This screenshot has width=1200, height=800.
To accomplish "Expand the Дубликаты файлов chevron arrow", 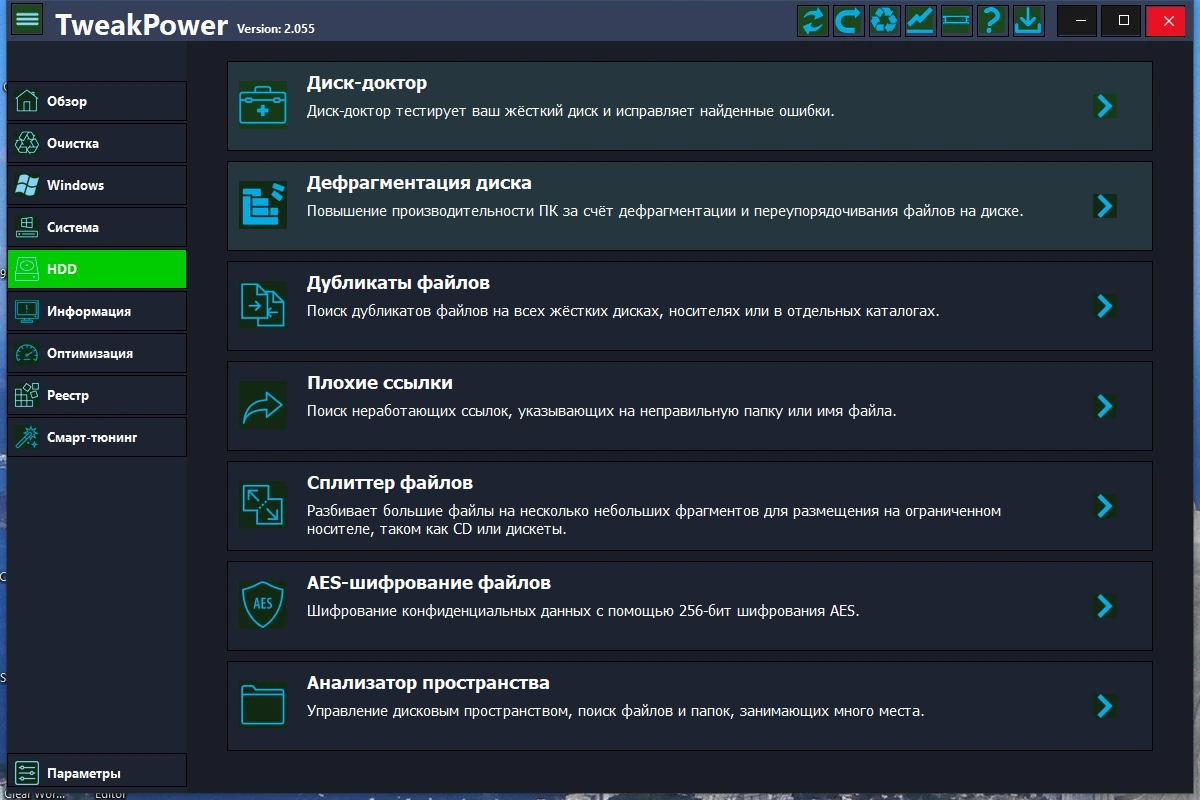I will (x=1104, y=306).
